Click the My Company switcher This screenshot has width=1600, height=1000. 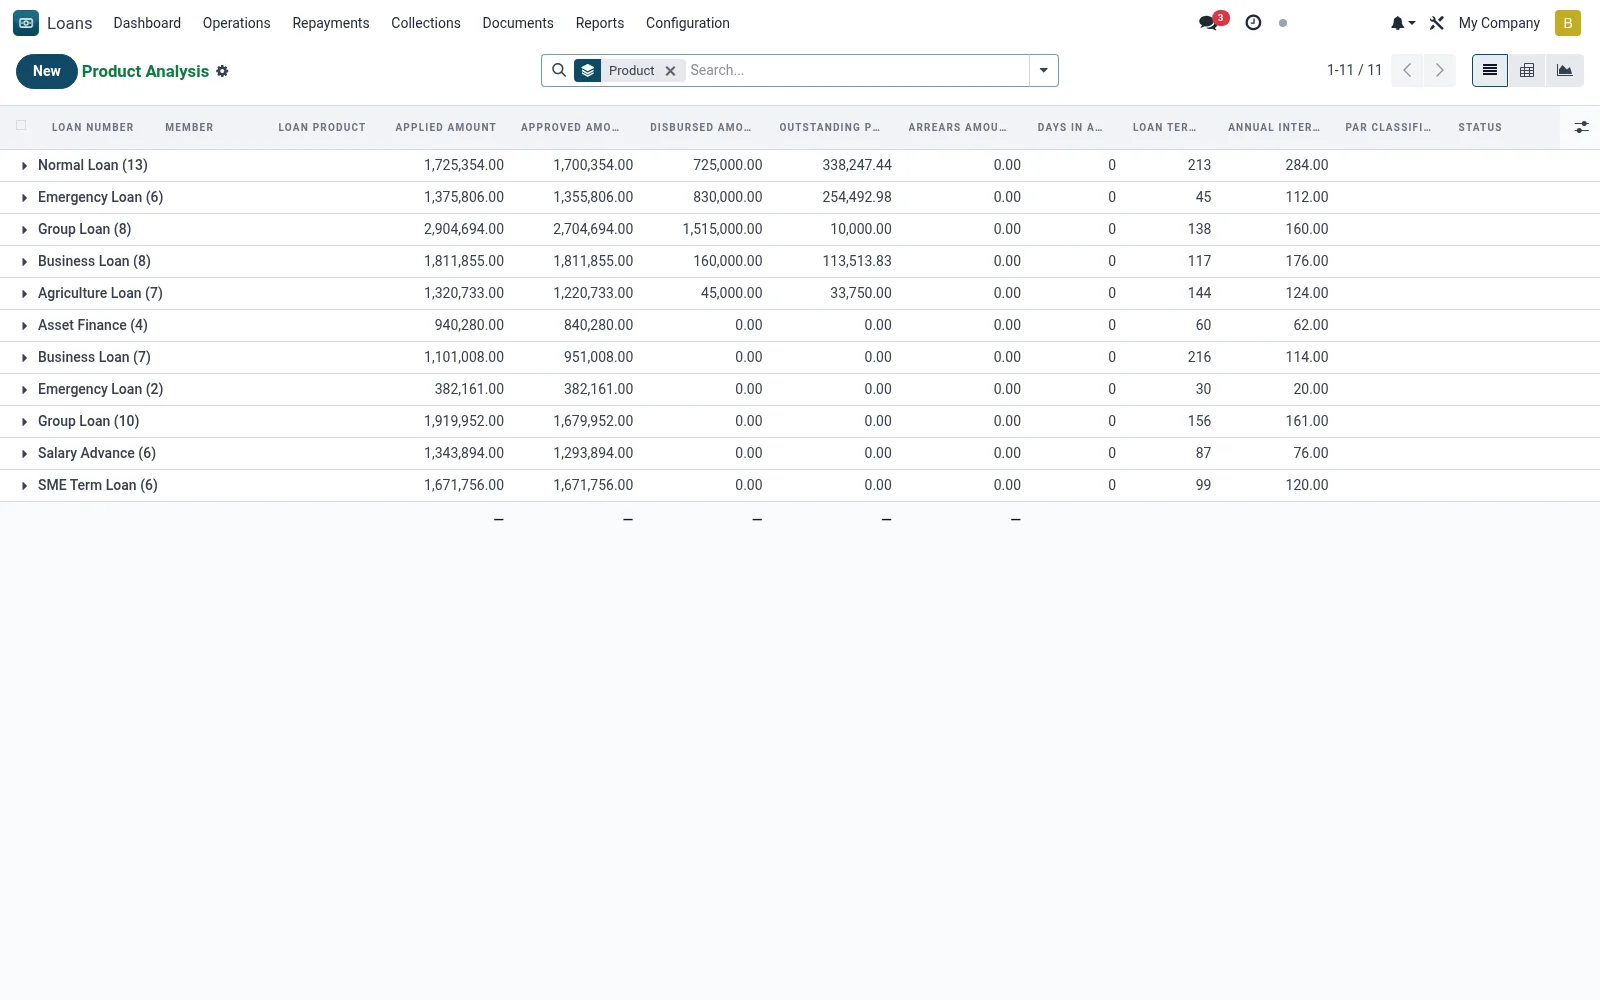1499,23
